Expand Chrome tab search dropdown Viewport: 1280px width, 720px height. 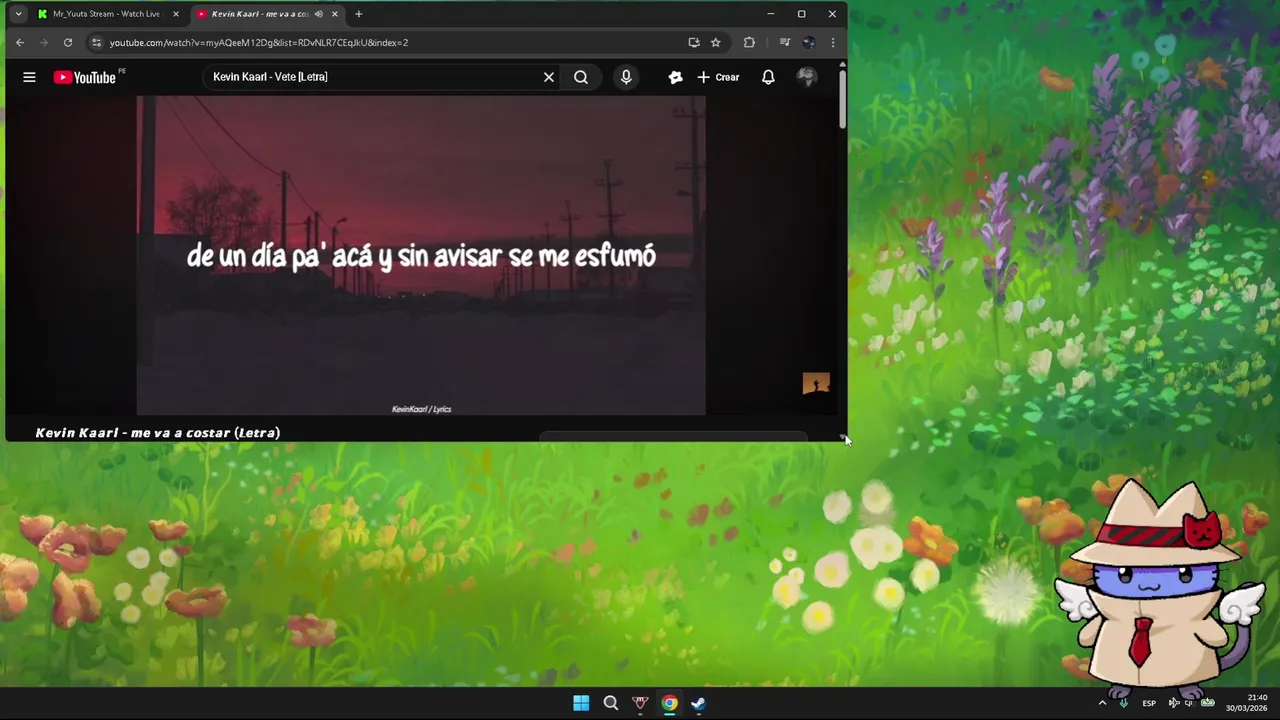[x=18, y=14]
